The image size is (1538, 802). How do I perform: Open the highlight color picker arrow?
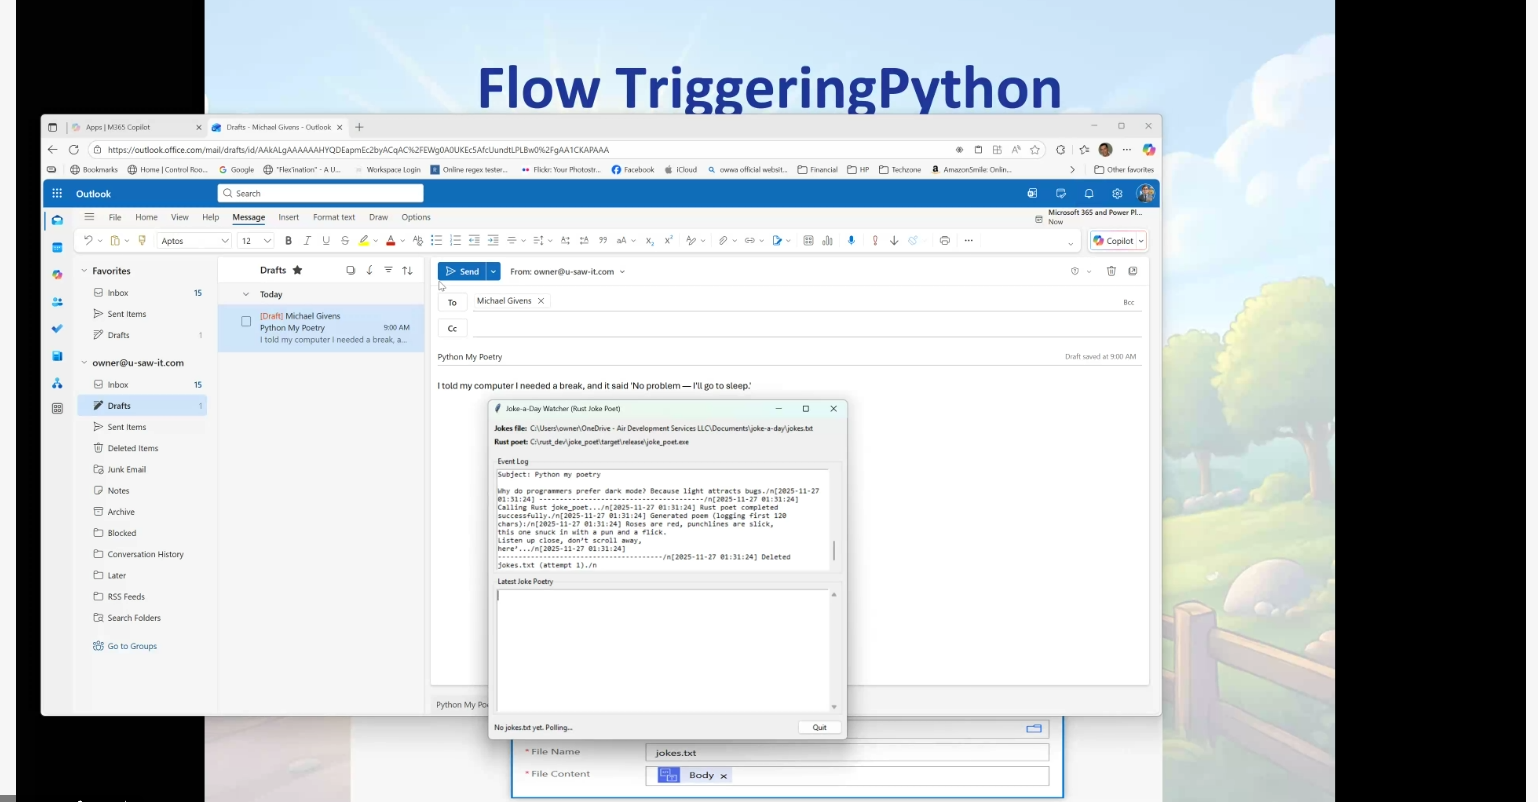(x=376, y=241)
